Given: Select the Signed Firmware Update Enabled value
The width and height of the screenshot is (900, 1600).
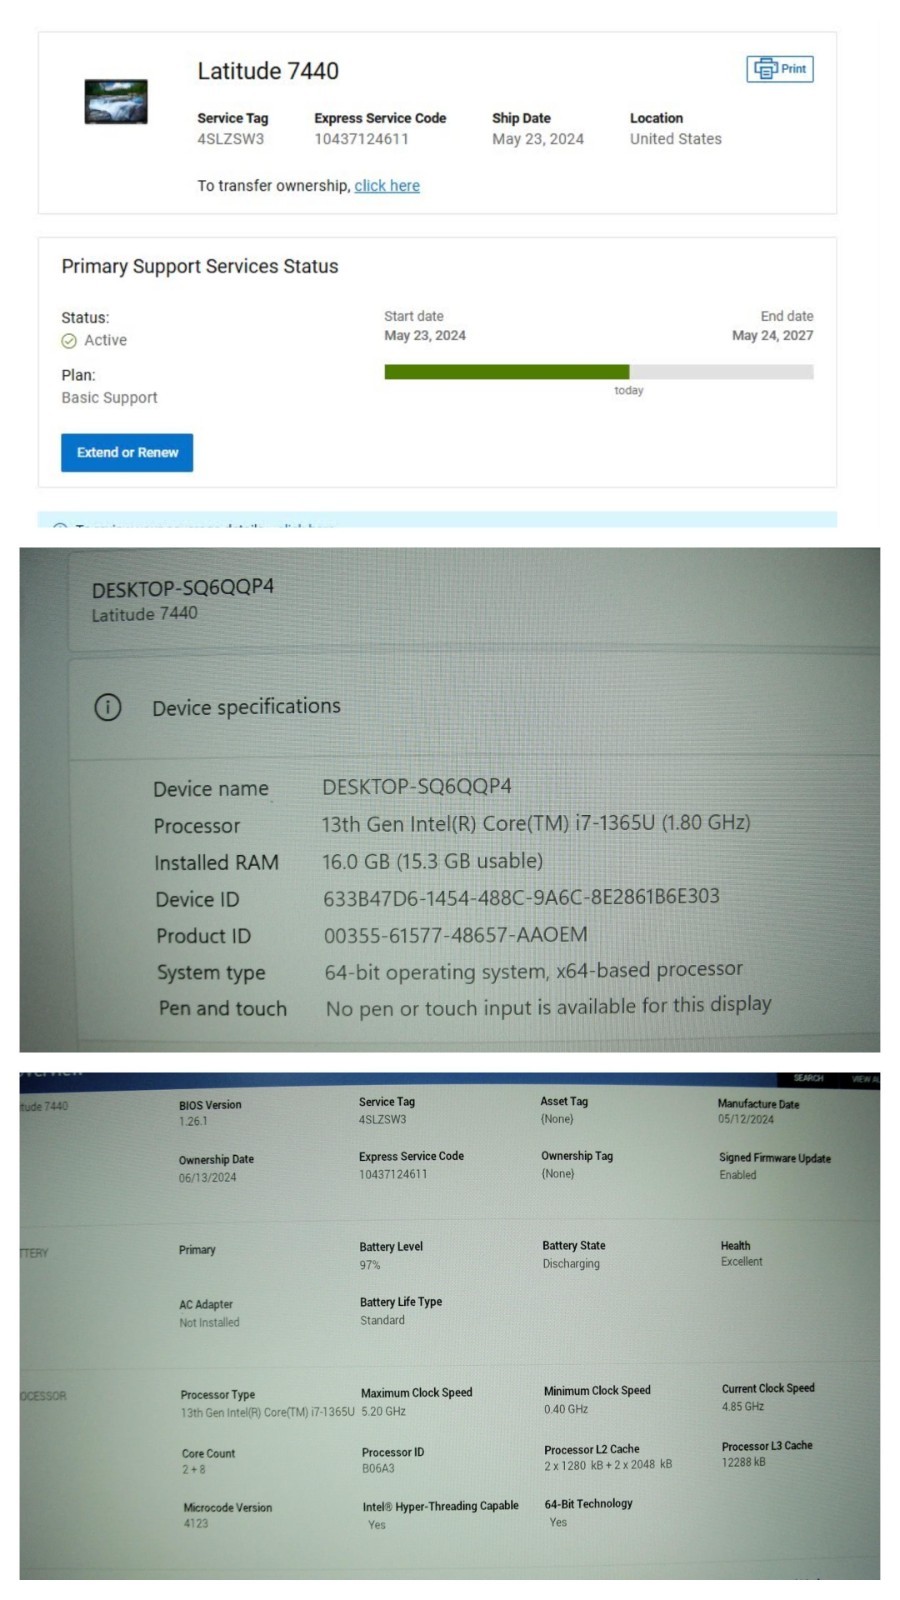Looking at the screenshot, I should (x=738, y=1175).
